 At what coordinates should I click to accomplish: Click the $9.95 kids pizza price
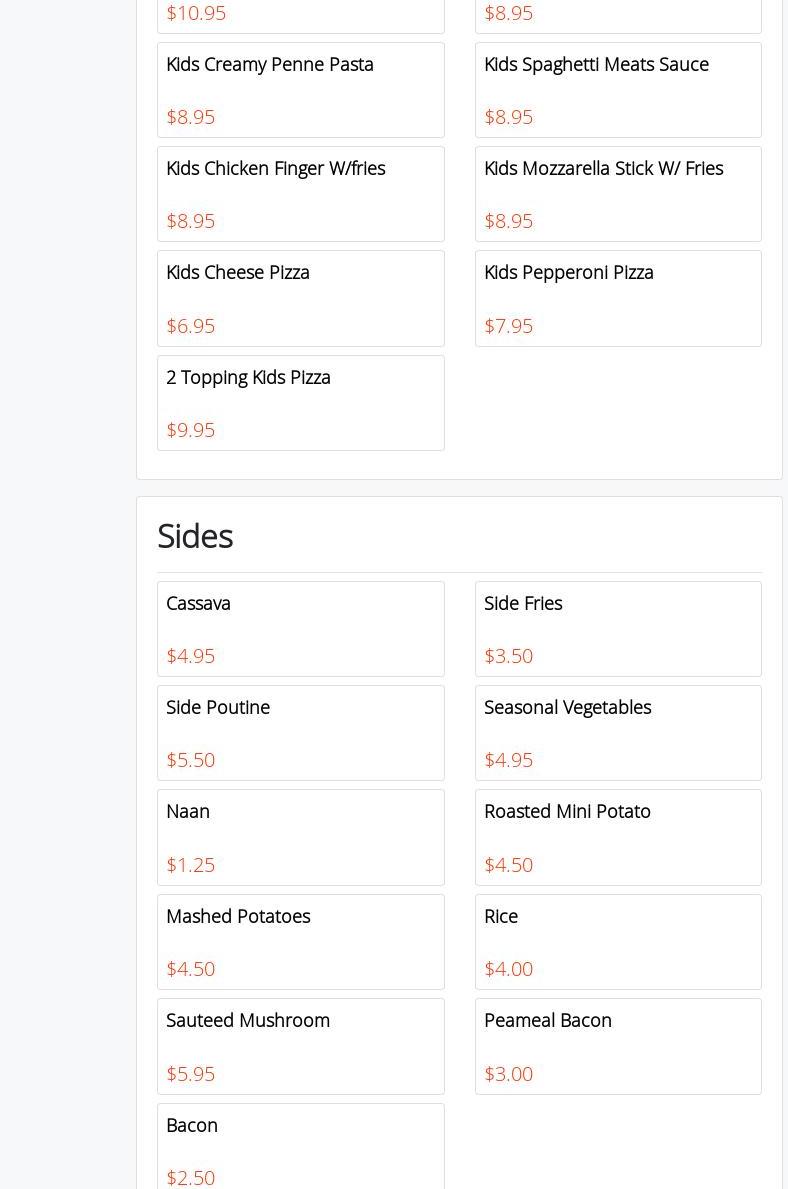(191, 430)
